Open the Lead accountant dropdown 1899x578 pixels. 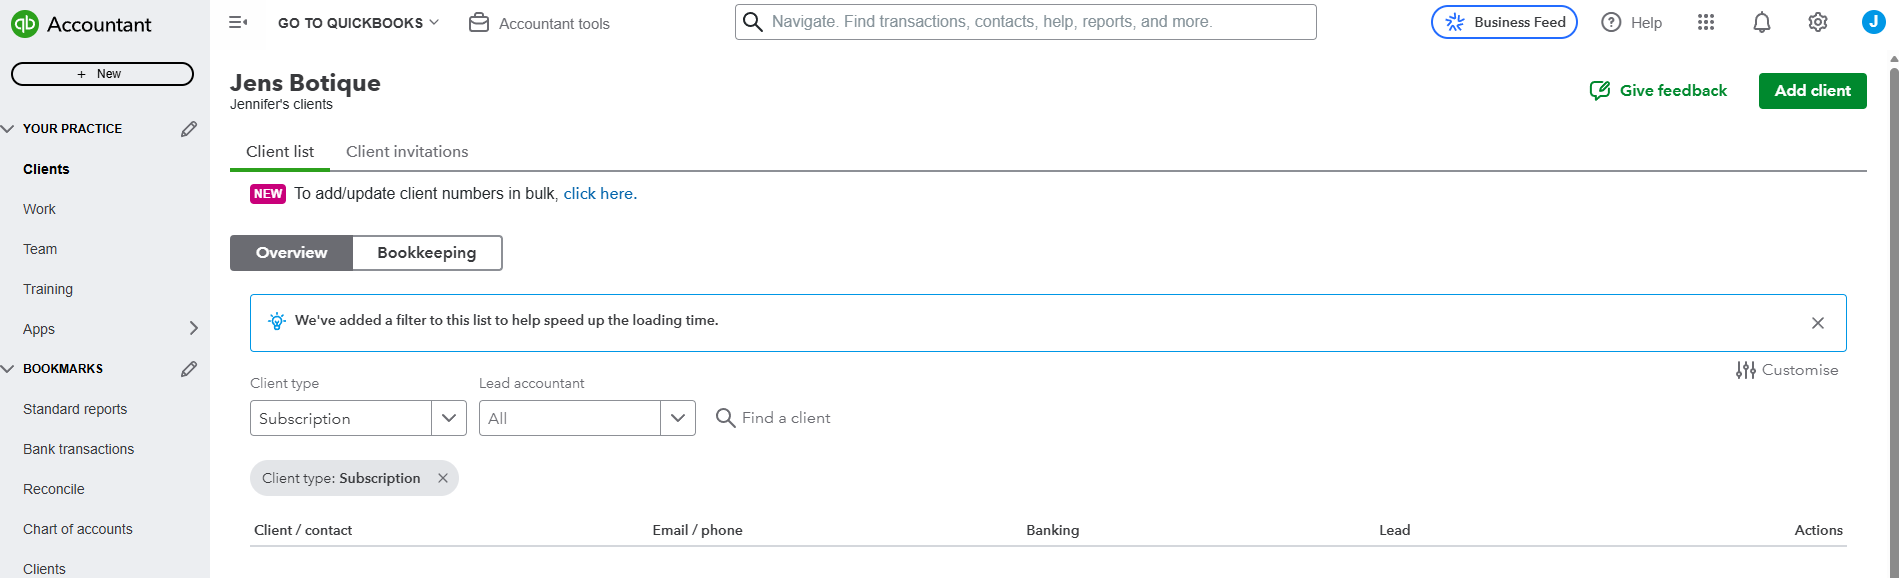pos(587,418)
